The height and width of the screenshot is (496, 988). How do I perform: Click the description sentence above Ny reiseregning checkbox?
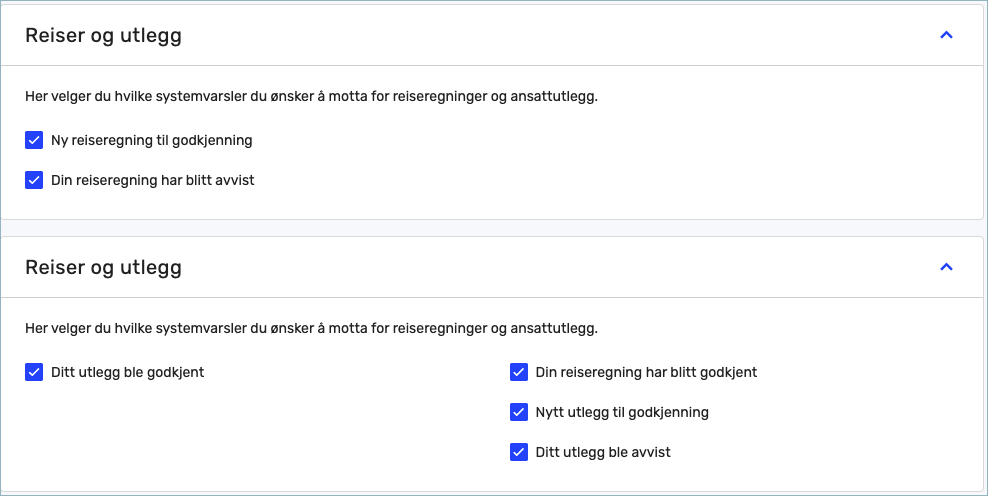(311, 97)
